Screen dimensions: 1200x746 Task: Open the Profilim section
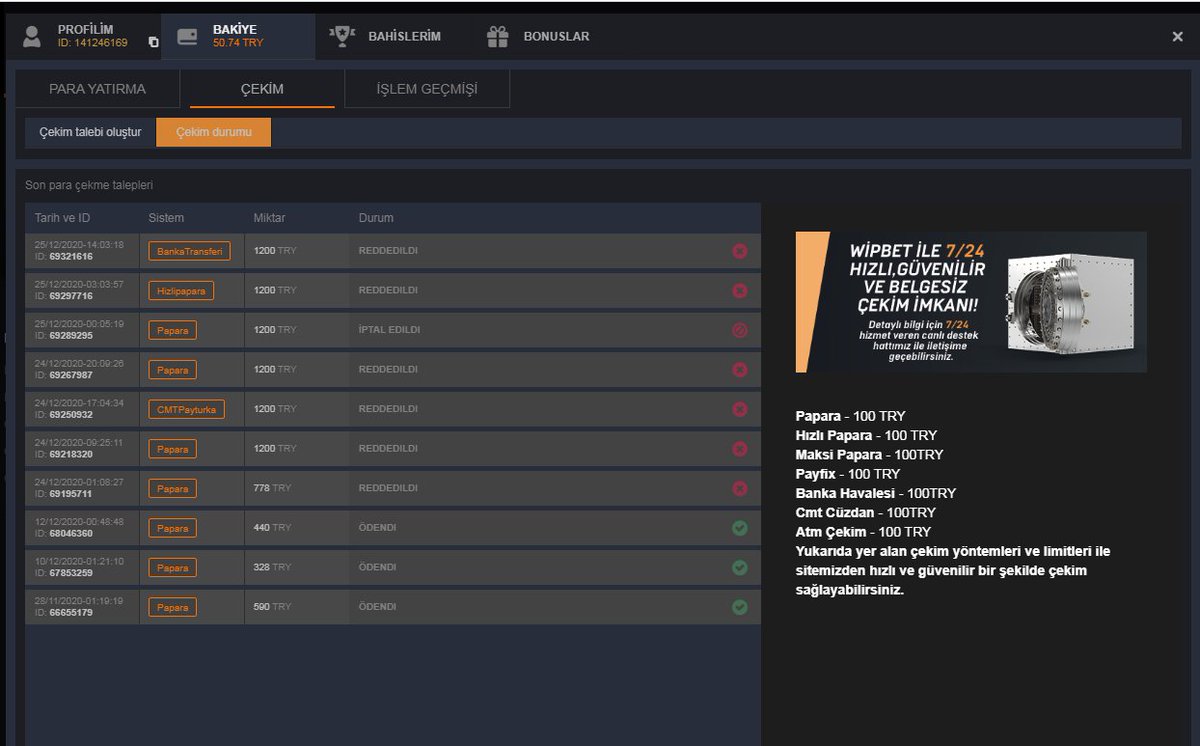[85, 37]
